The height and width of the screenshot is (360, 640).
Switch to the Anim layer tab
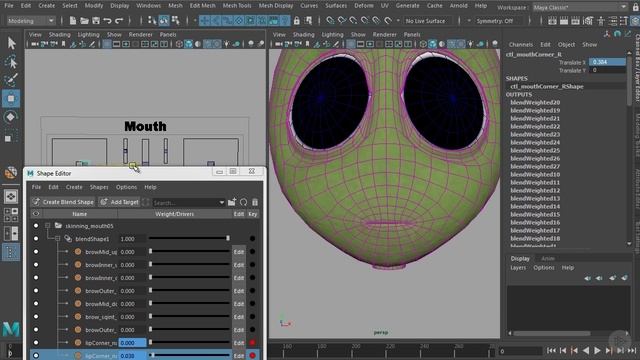click(x=547, y=258)
